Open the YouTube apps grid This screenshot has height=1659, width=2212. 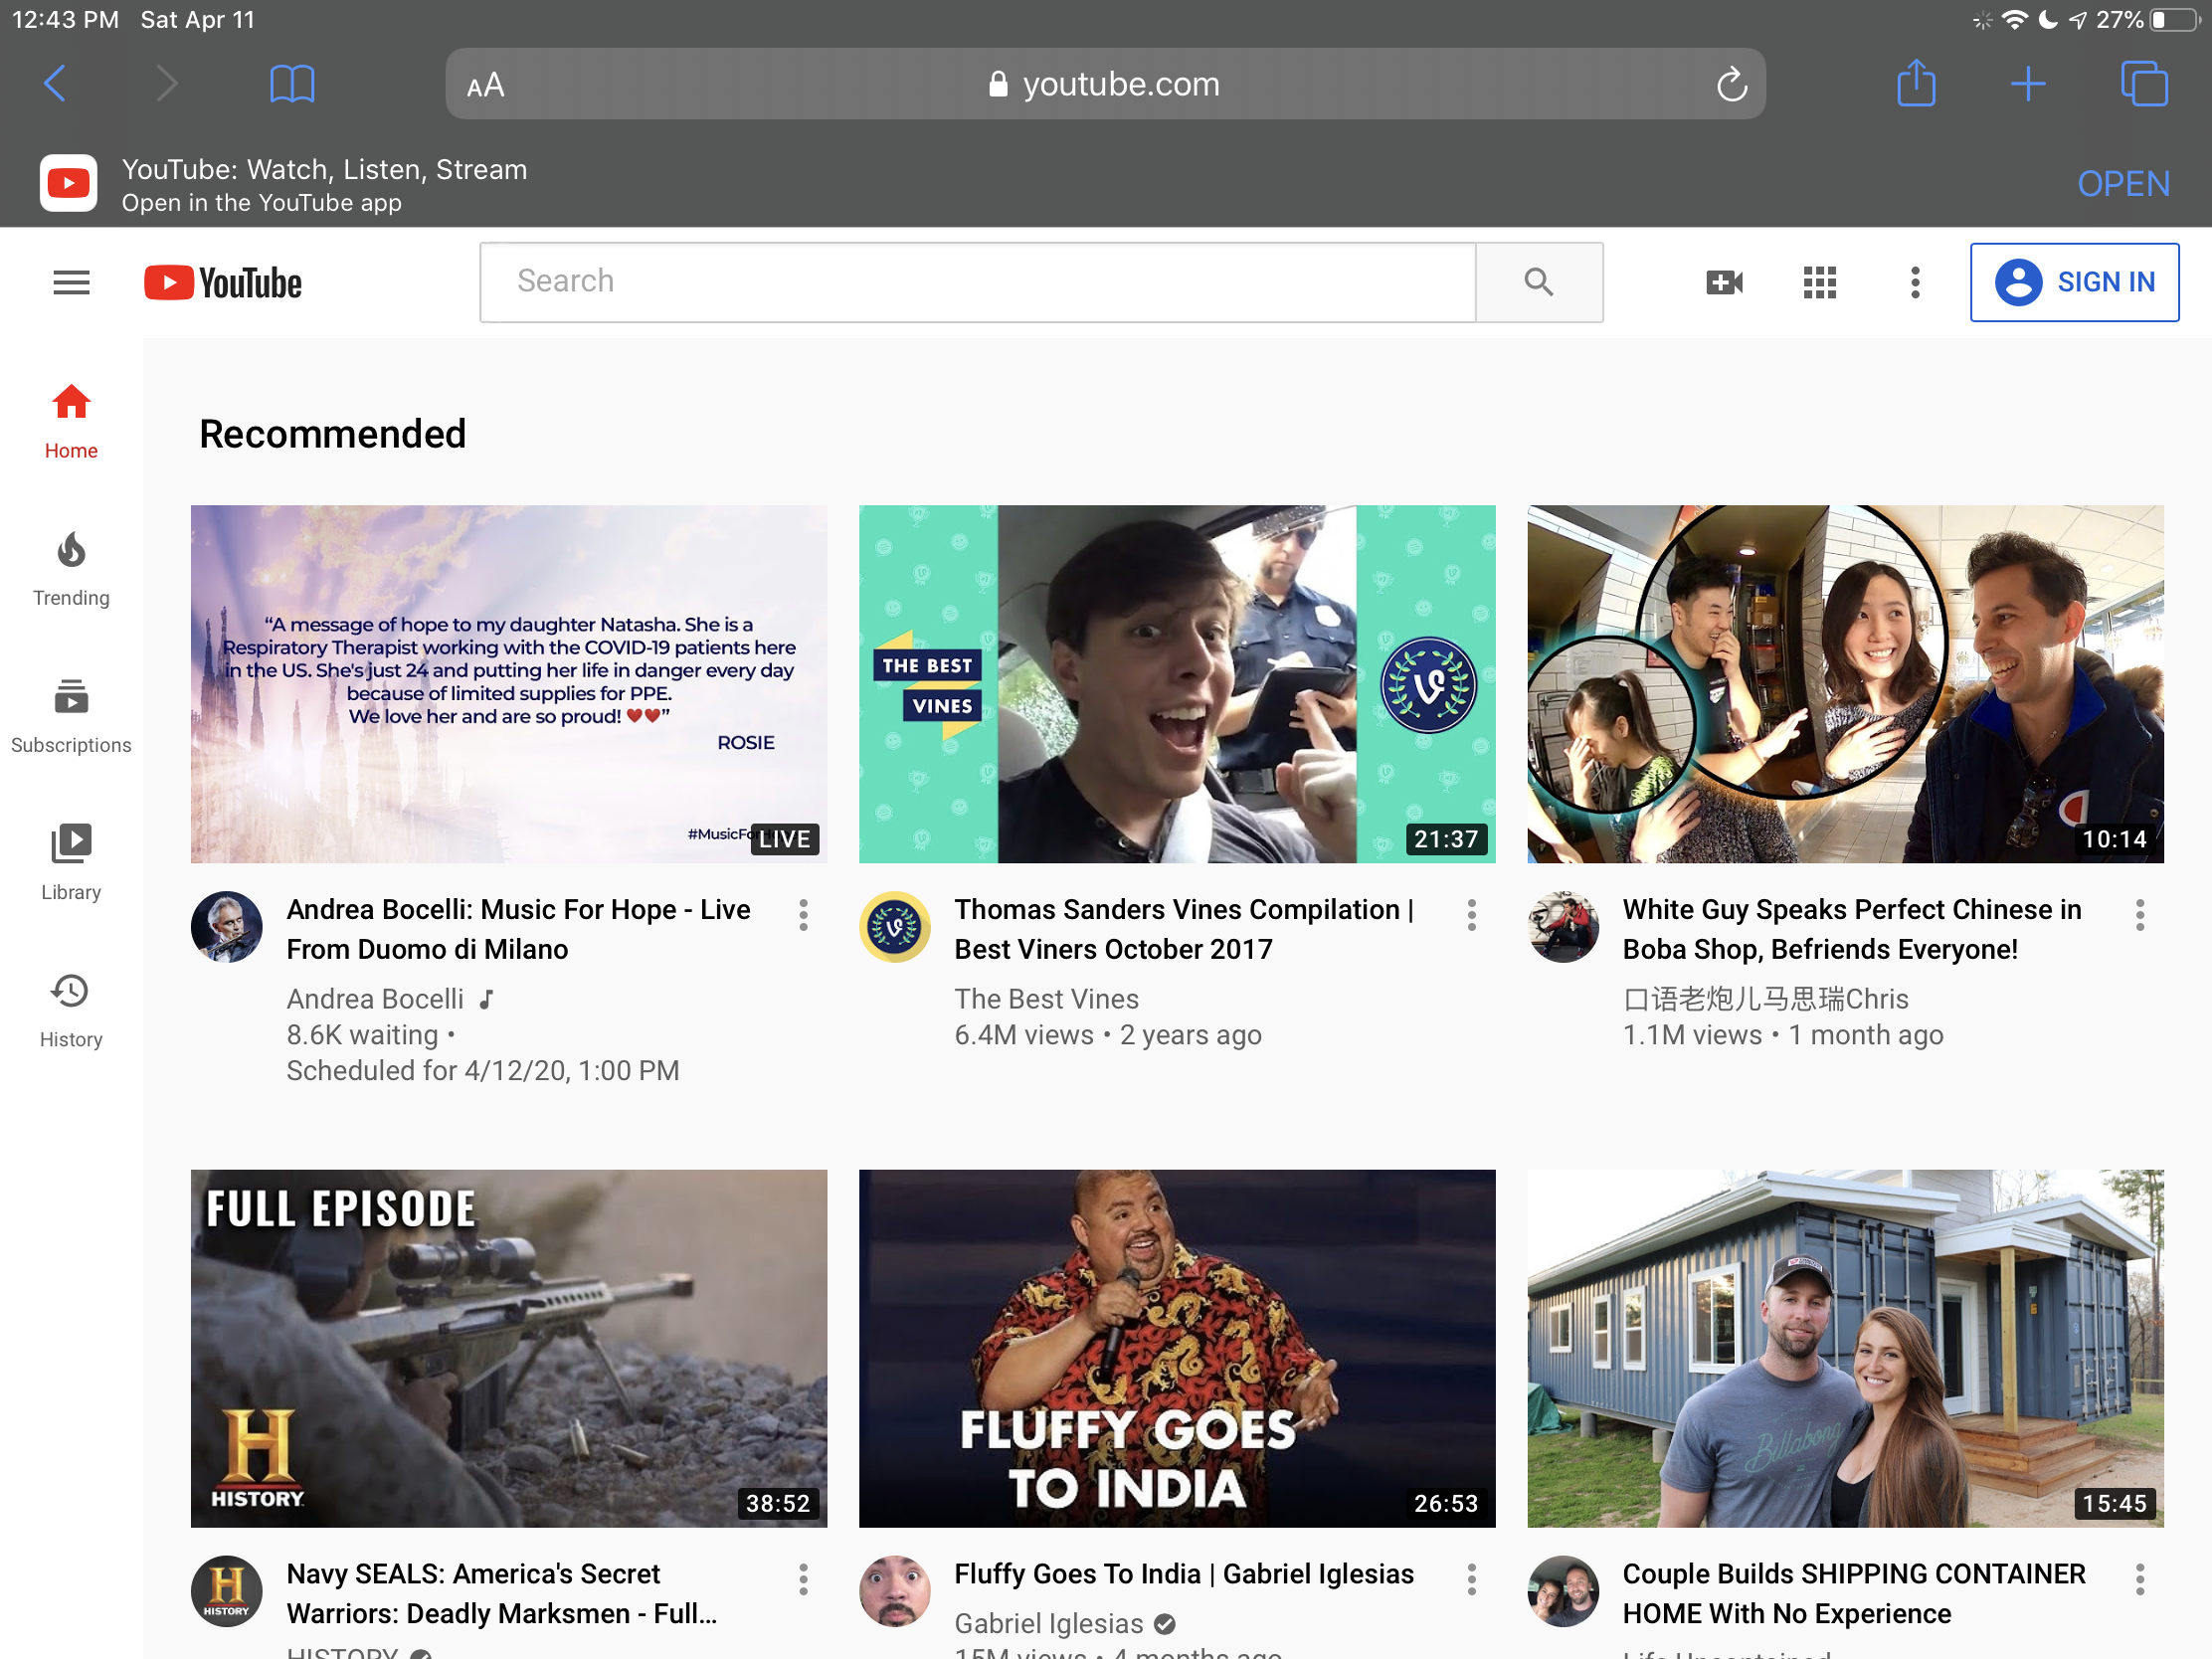(1819, 283)
